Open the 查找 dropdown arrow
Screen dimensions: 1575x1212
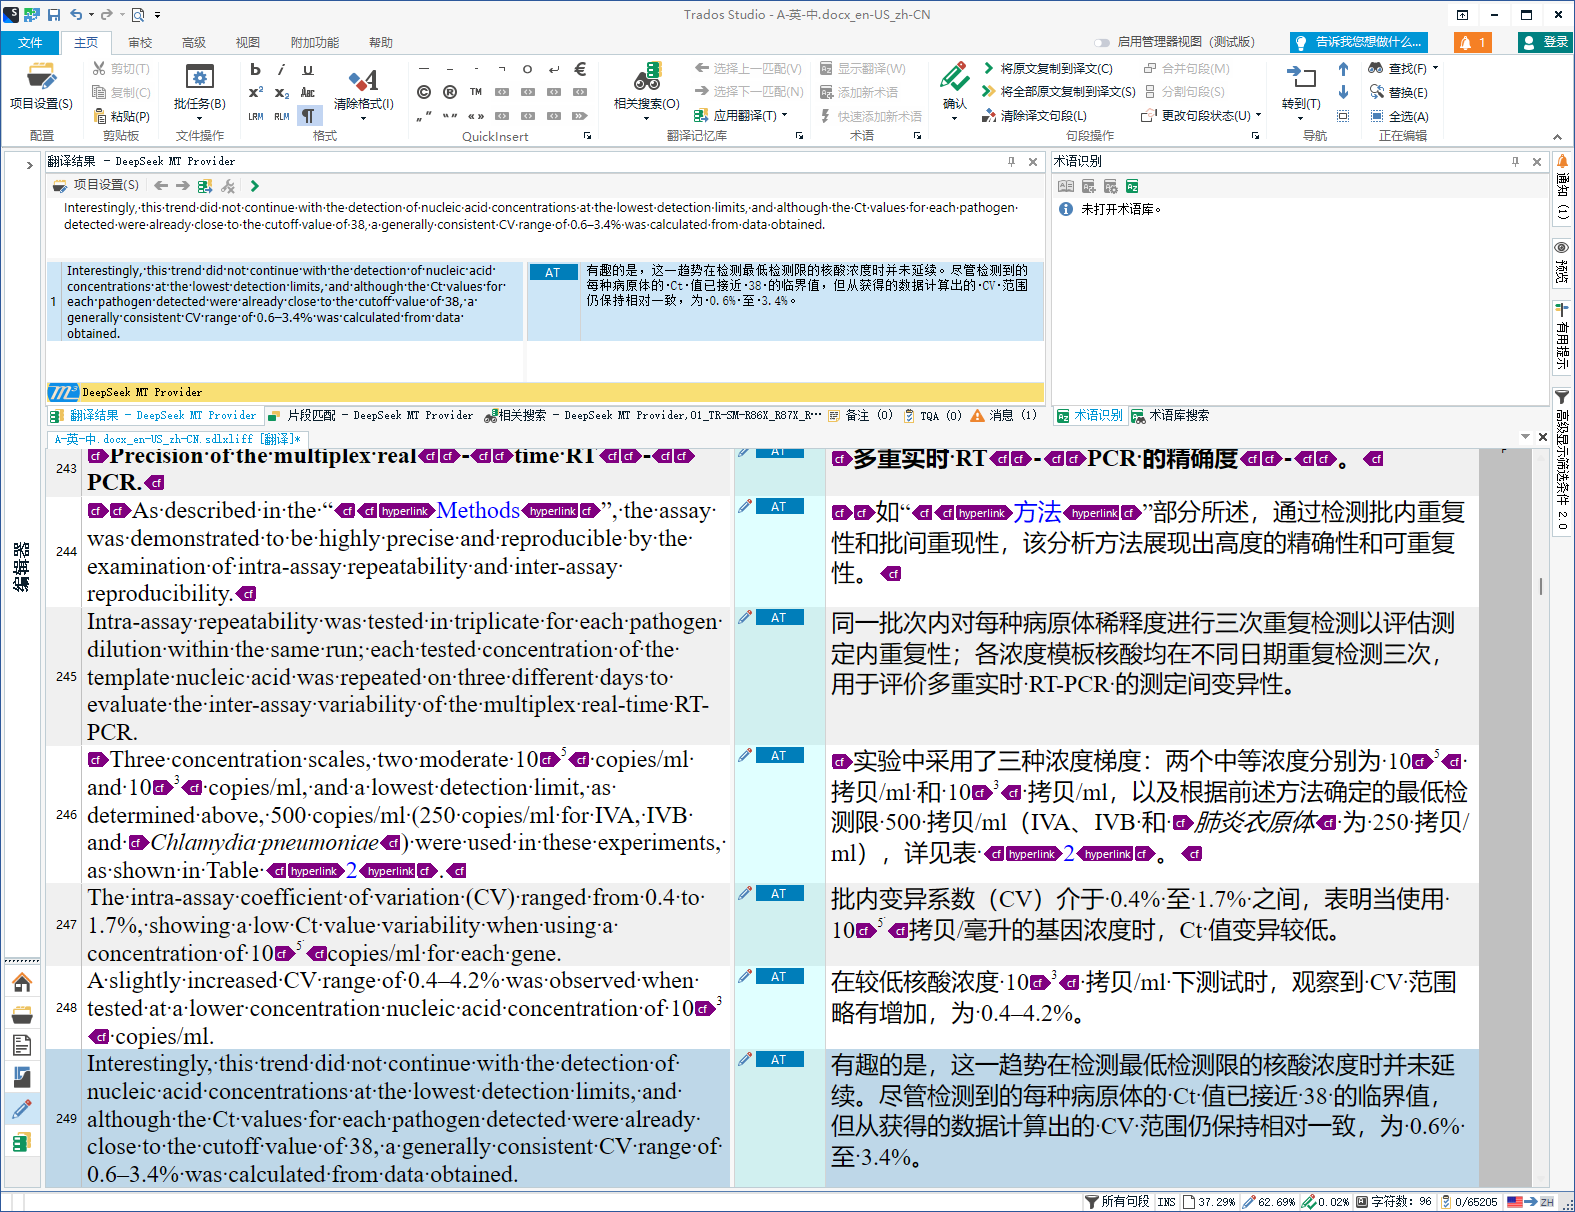1435,68
